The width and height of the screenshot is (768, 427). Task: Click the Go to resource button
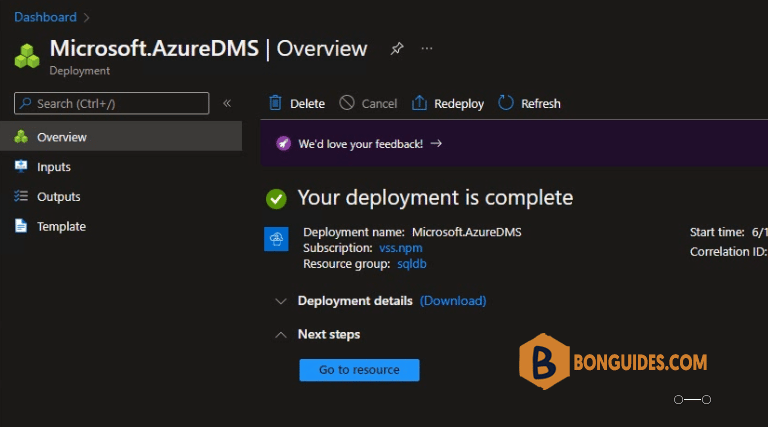(x=360, y=370)
